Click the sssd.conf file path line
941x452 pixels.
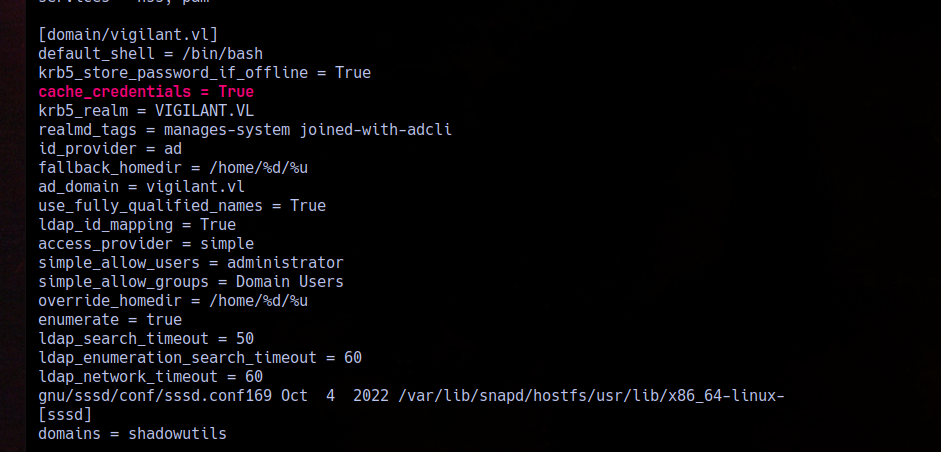coord(412,396)
